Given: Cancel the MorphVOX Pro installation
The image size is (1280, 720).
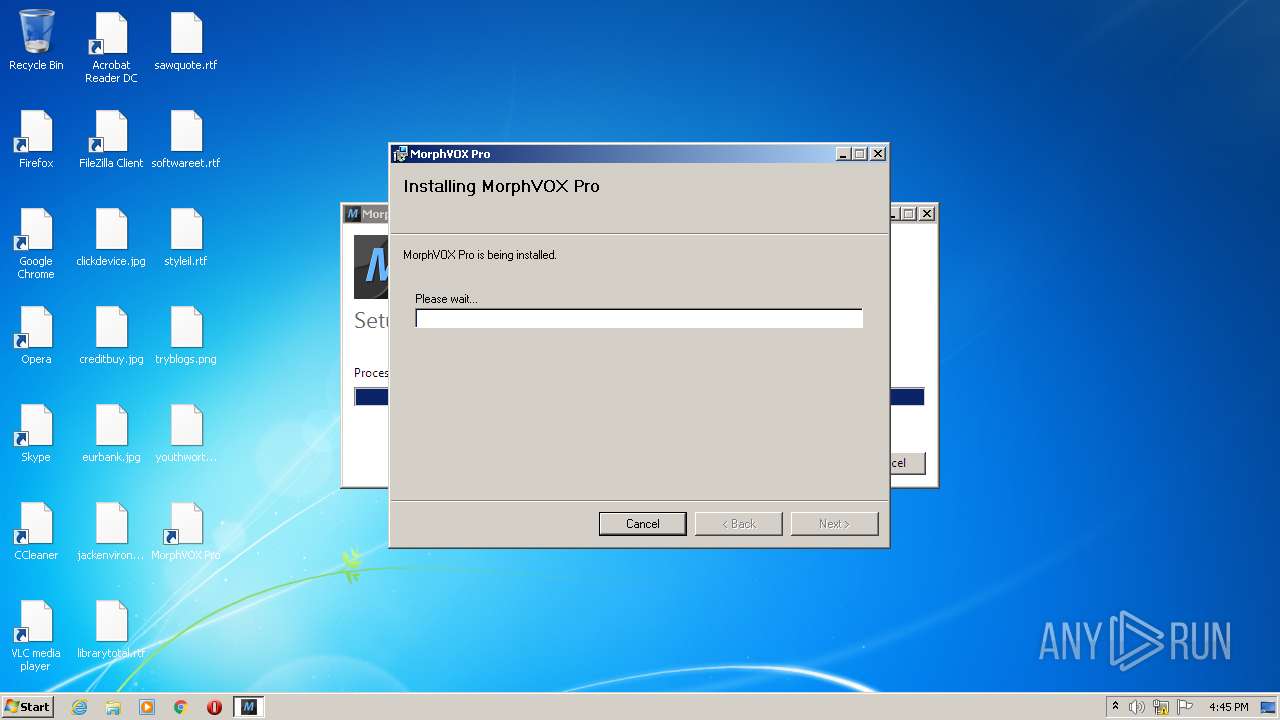Looking at the screenshot, I should (x=642, y=524).
